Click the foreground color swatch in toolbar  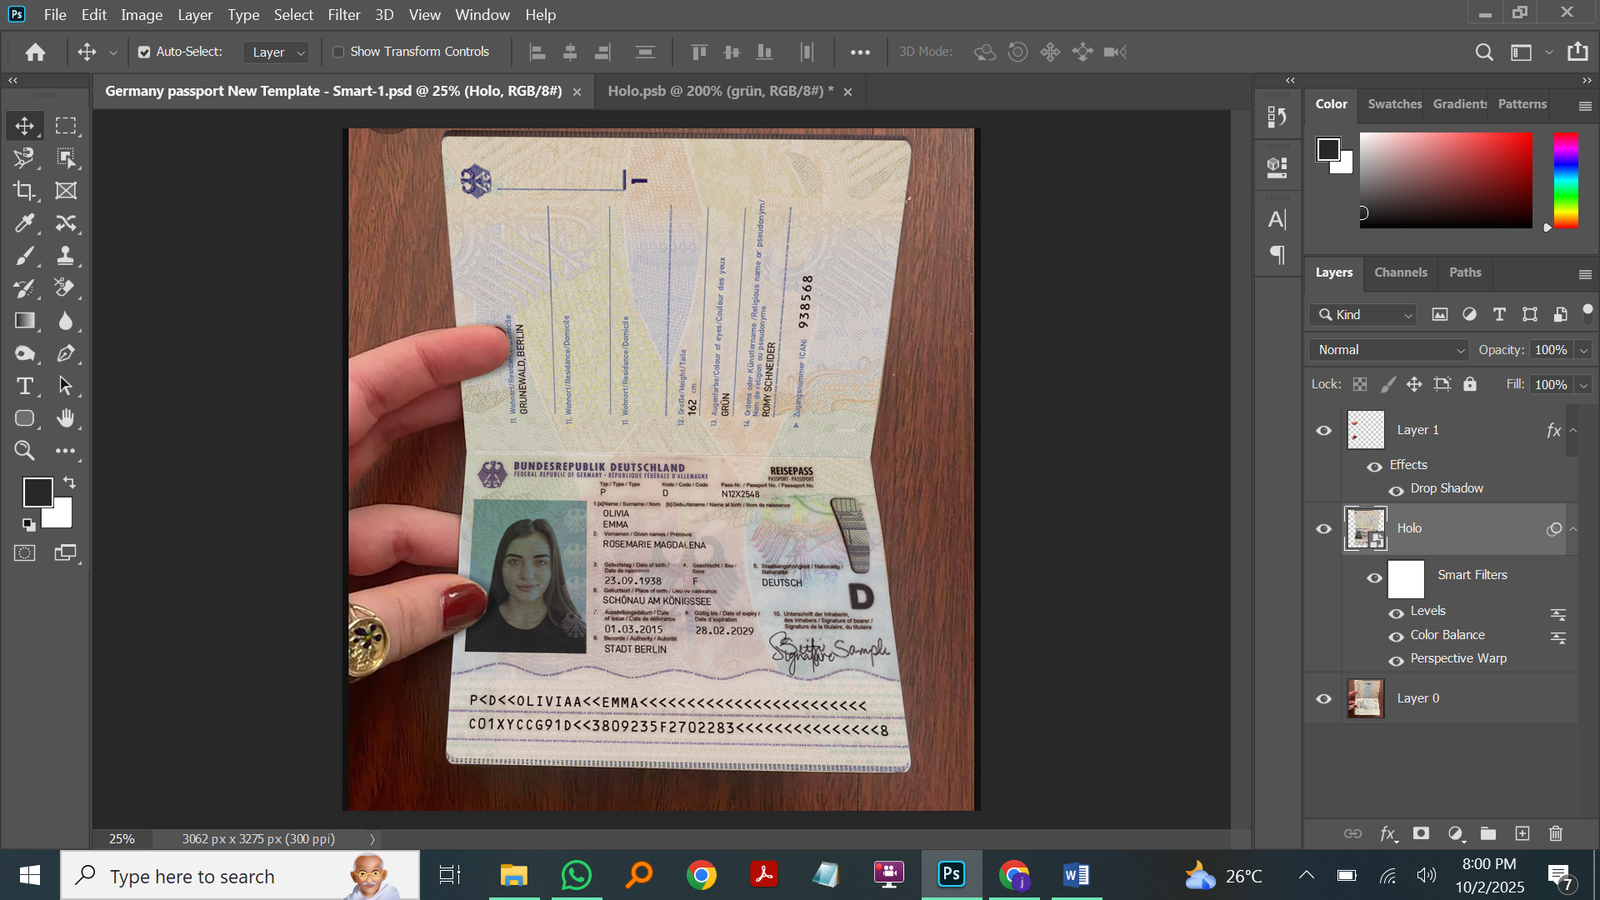coord(37,492)
